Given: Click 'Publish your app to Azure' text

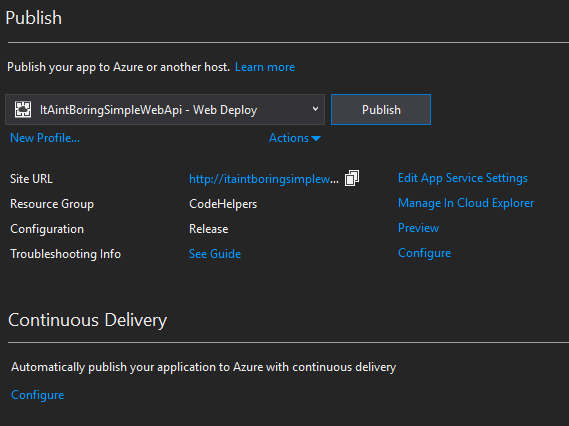Looking at the screenshot, I should [118, 67].
